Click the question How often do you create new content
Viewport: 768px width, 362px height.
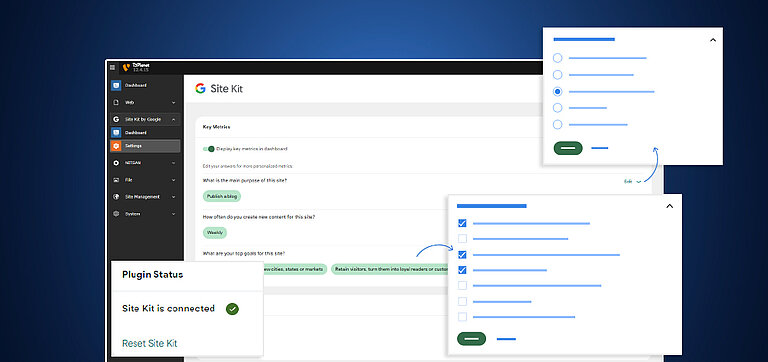point(259,217)
